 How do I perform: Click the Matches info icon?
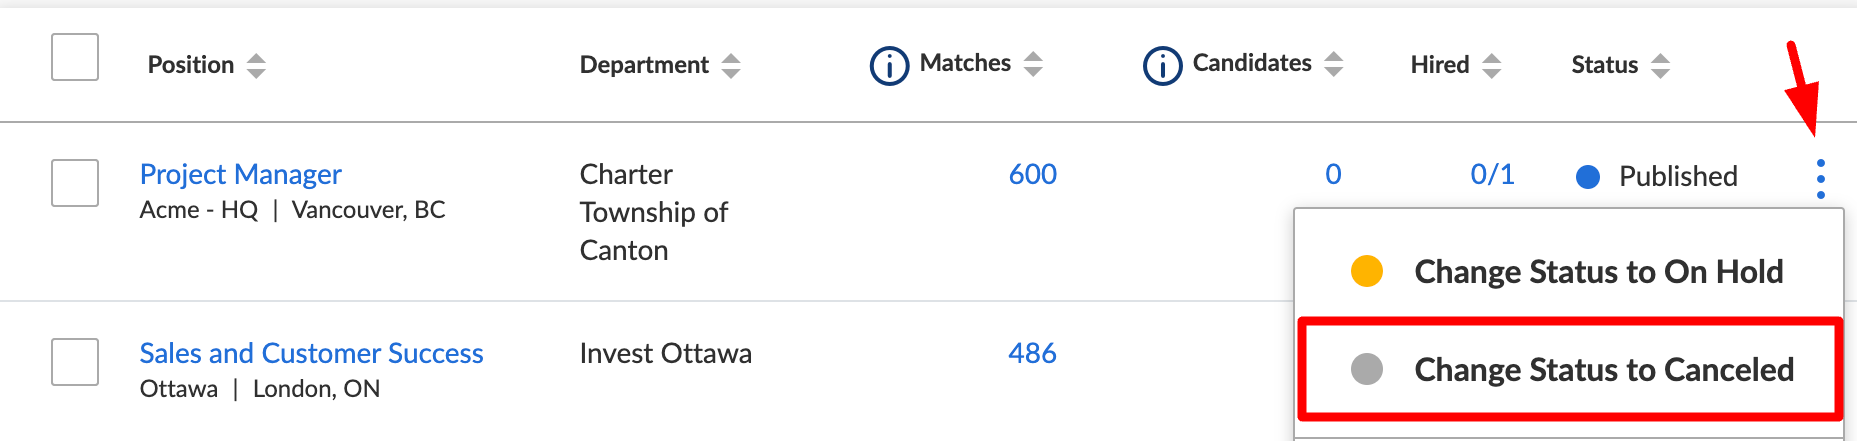[x=889, y=66]
